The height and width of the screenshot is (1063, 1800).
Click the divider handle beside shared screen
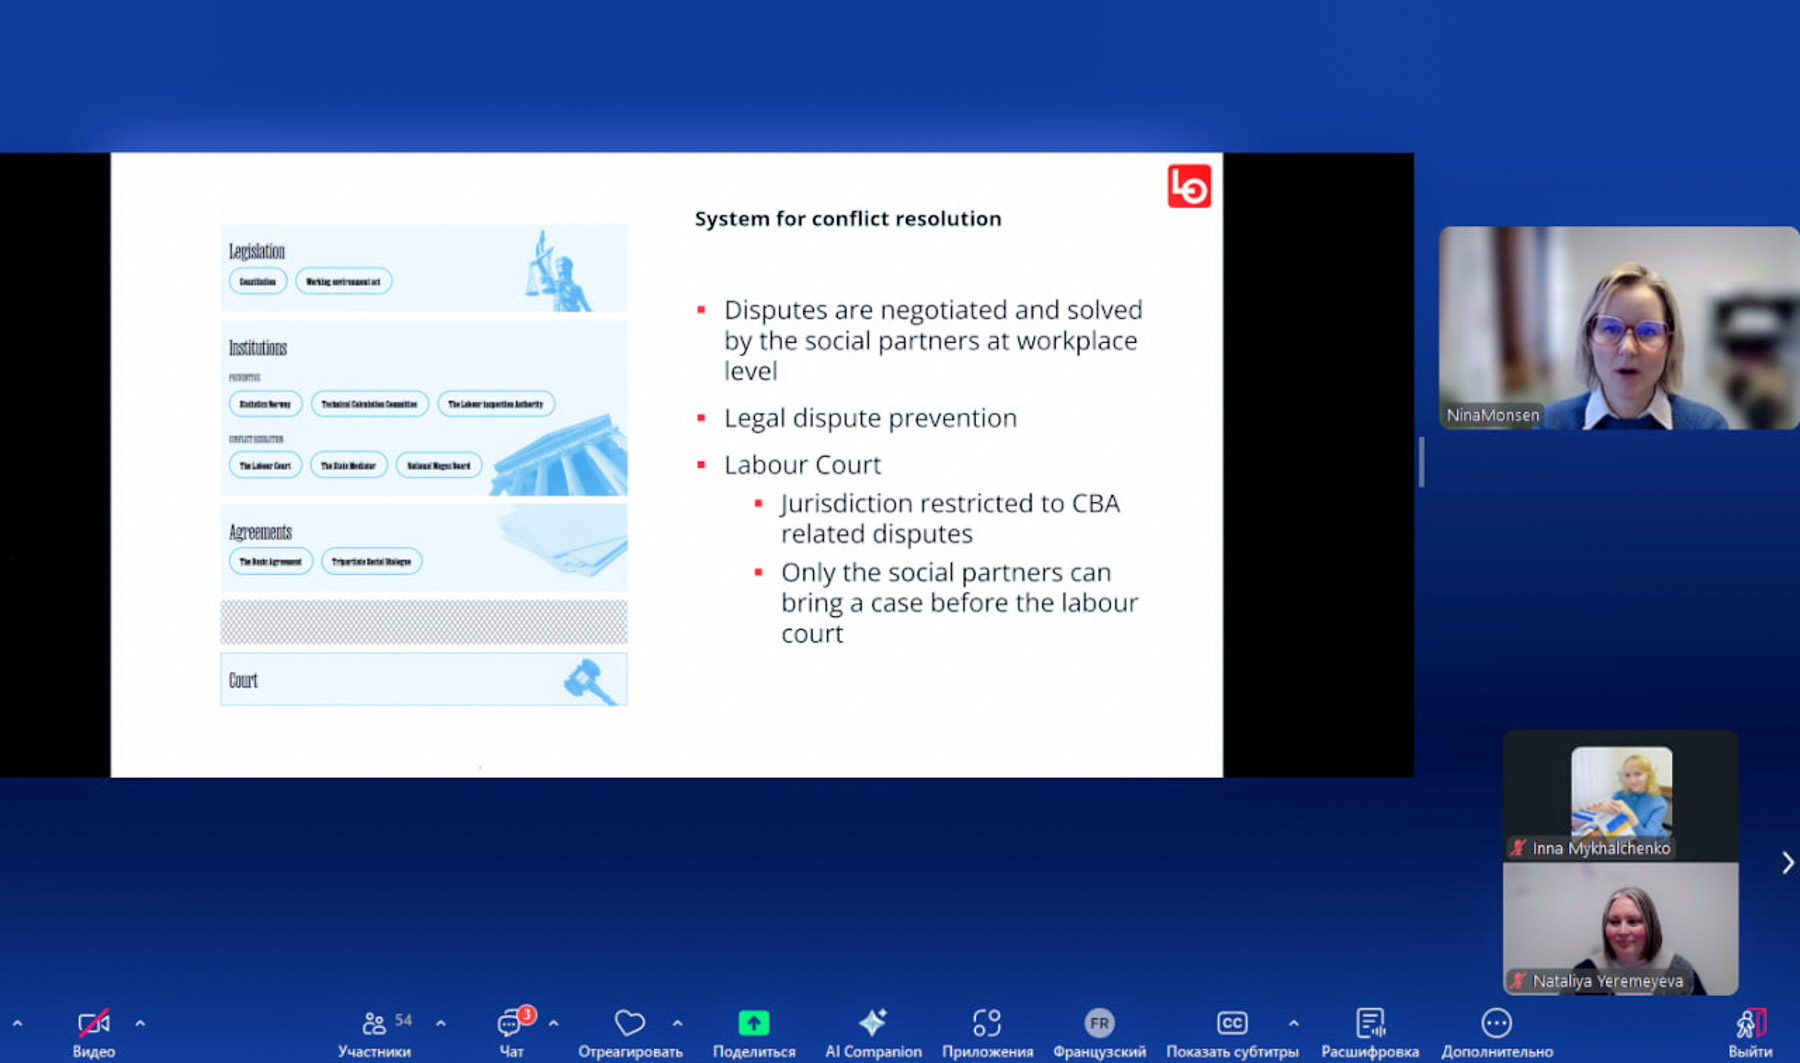(x=1421, y=462)
